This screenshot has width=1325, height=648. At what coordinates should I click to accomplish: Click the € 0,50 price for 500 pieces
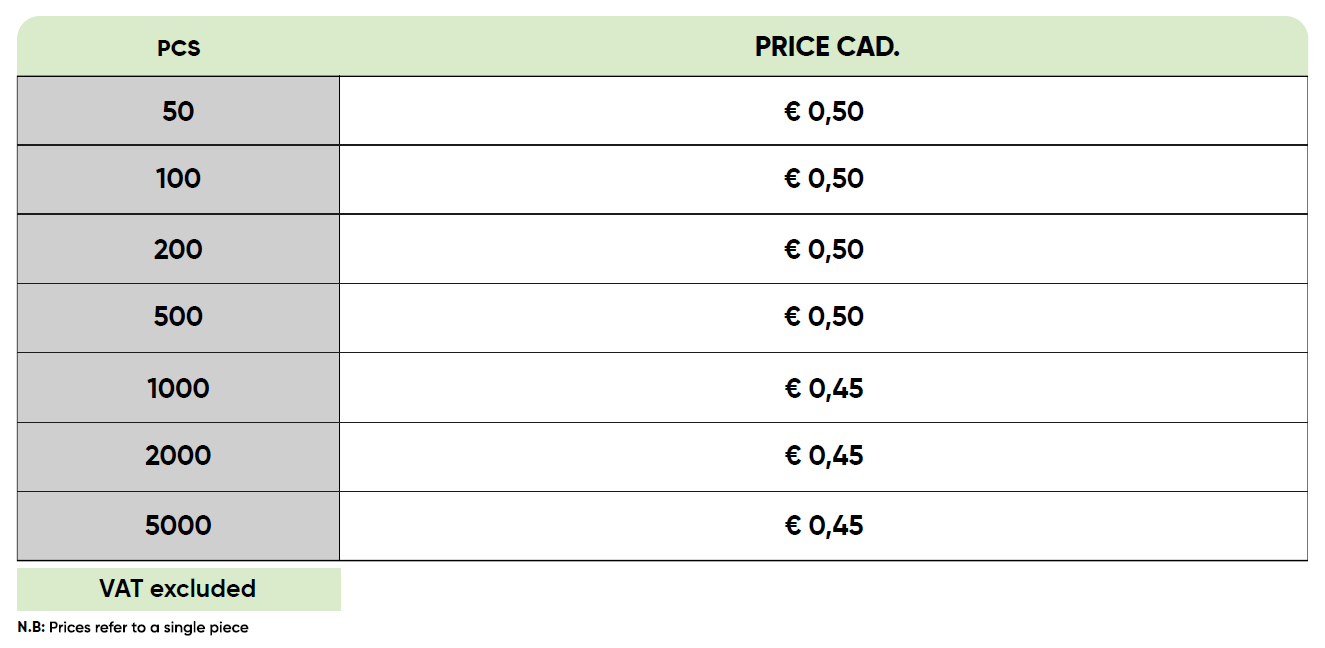pyautogui.click(x=823, y=317)
